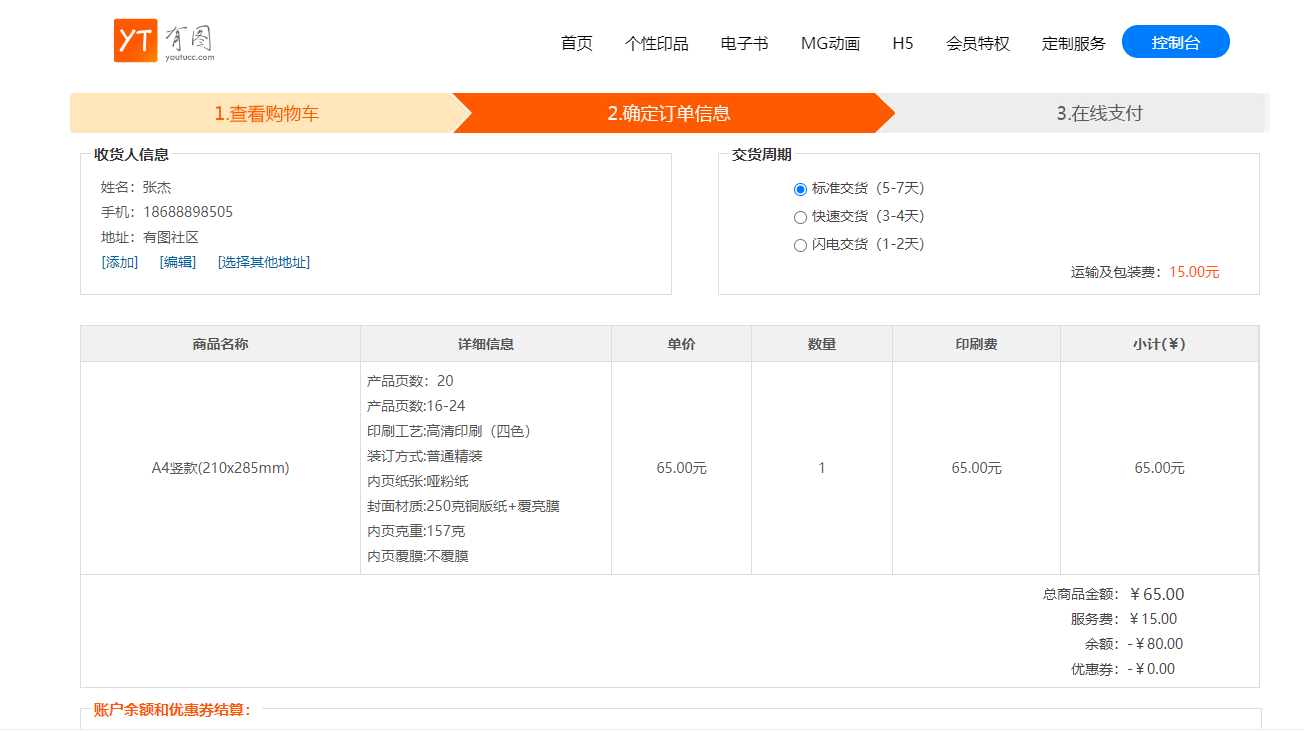Image resolution: width=1304 pixels, height=732 pixels.
Task: Jump to step 3.在线支付
Action: [1098, 113]
